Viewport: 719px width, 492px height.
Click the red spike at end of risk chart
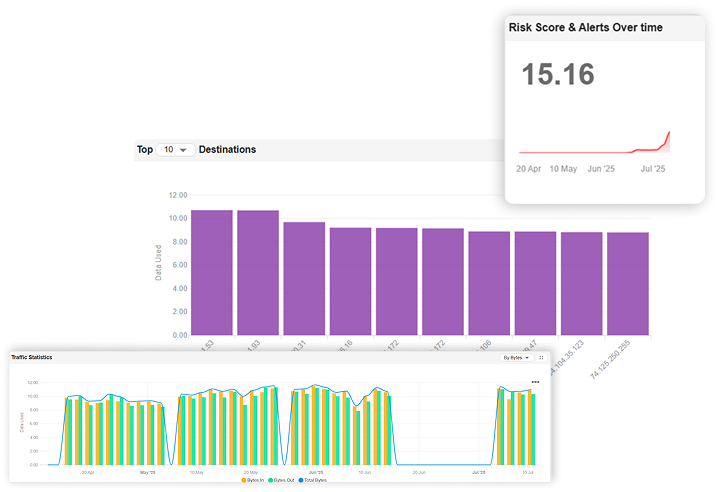click(666, 140)
